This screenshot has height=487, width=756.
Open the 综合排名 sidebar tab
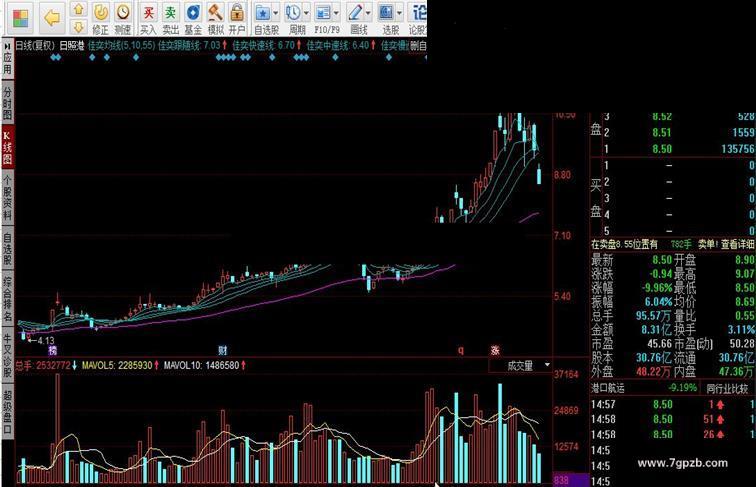[7, 299]
